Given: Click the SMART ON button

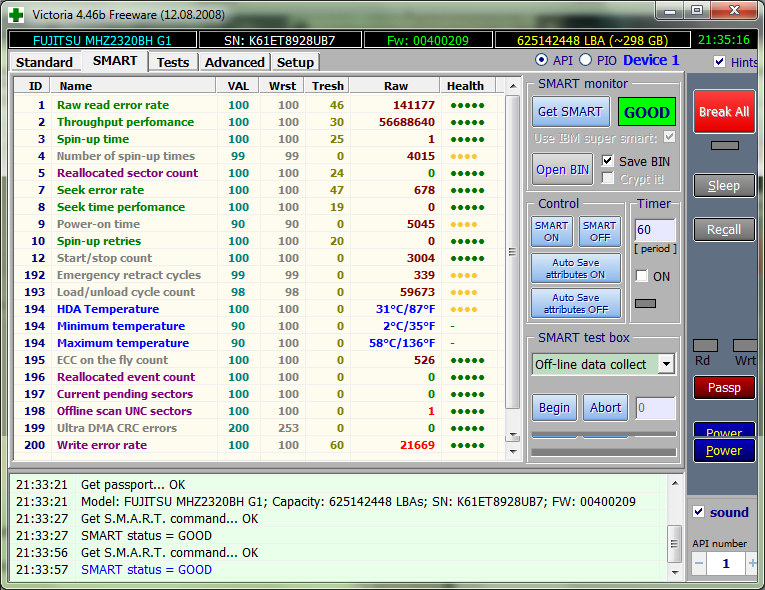Looking at the screenshot, I should [551, 231].
